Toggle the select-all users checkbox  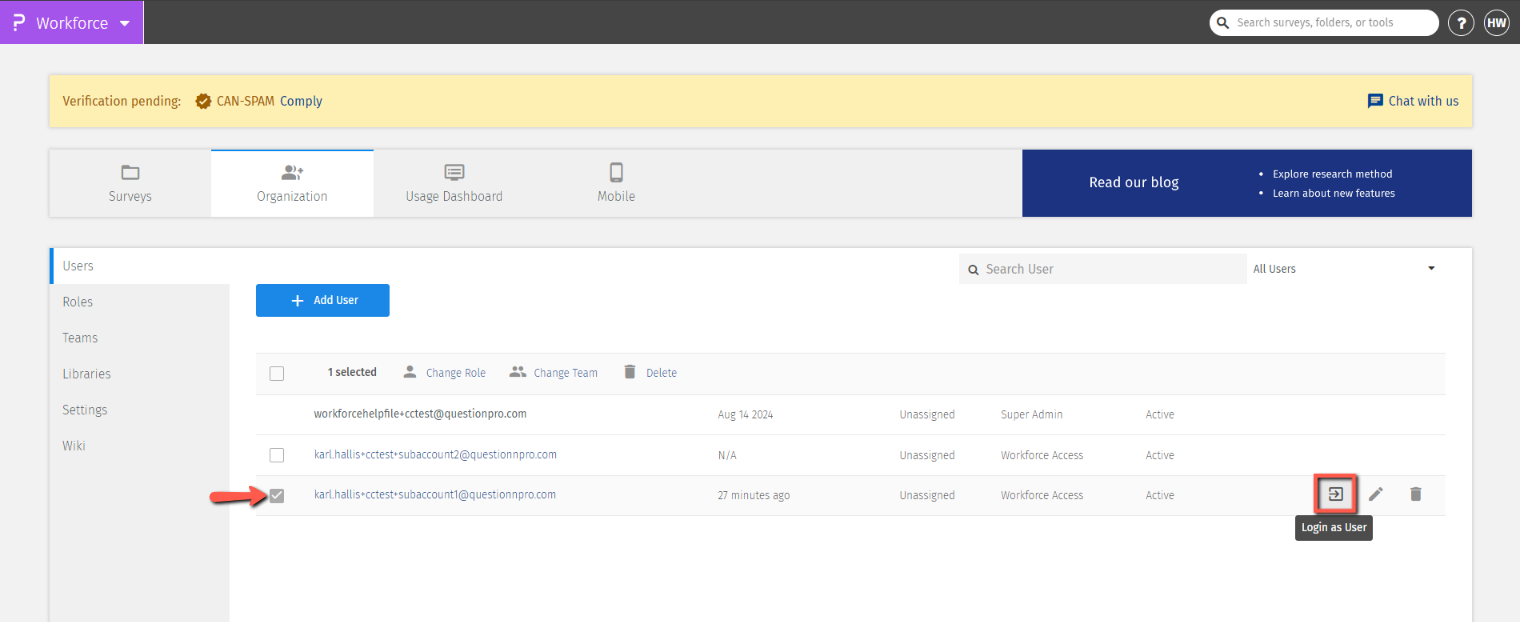[x=277, y=373]
